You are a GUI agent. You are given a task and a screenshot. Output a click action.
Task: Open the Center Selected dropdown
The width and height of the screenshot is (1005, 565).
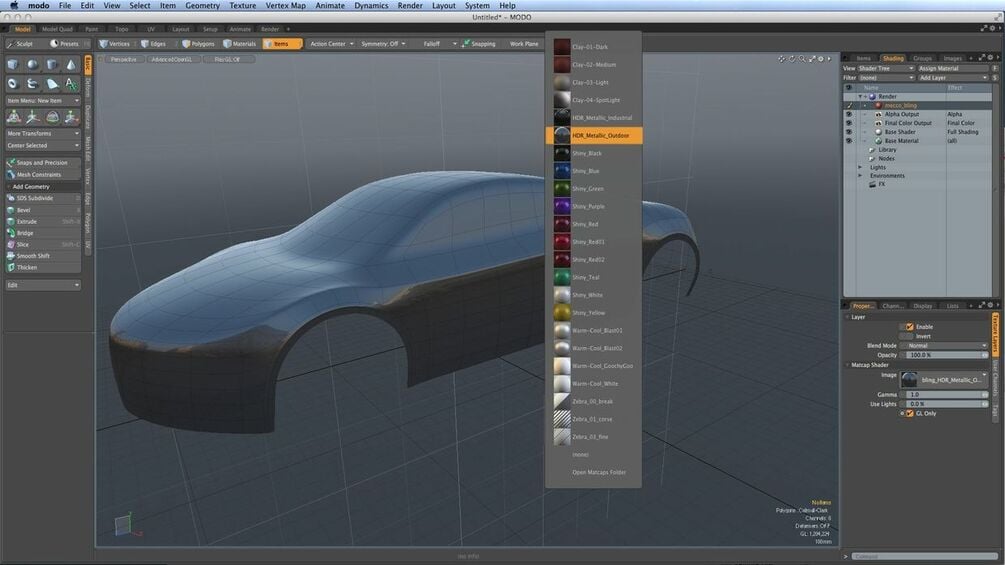[42, 145]
